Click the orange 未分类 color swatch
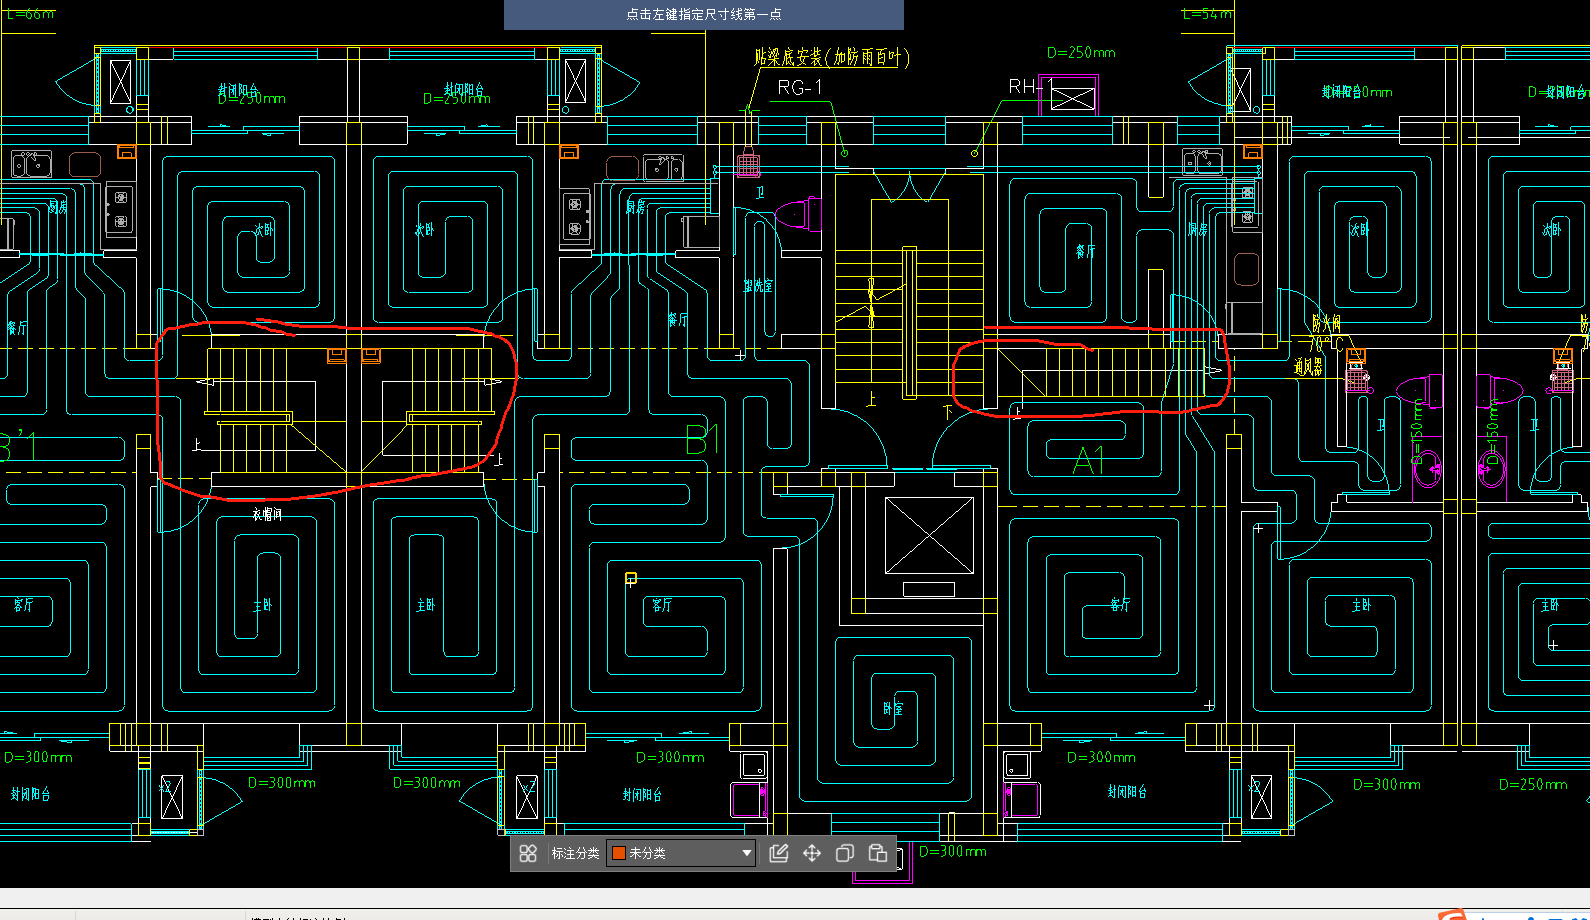Image resolution: width=1590 pixels, height=920 pixels. (x=619, y=853)
